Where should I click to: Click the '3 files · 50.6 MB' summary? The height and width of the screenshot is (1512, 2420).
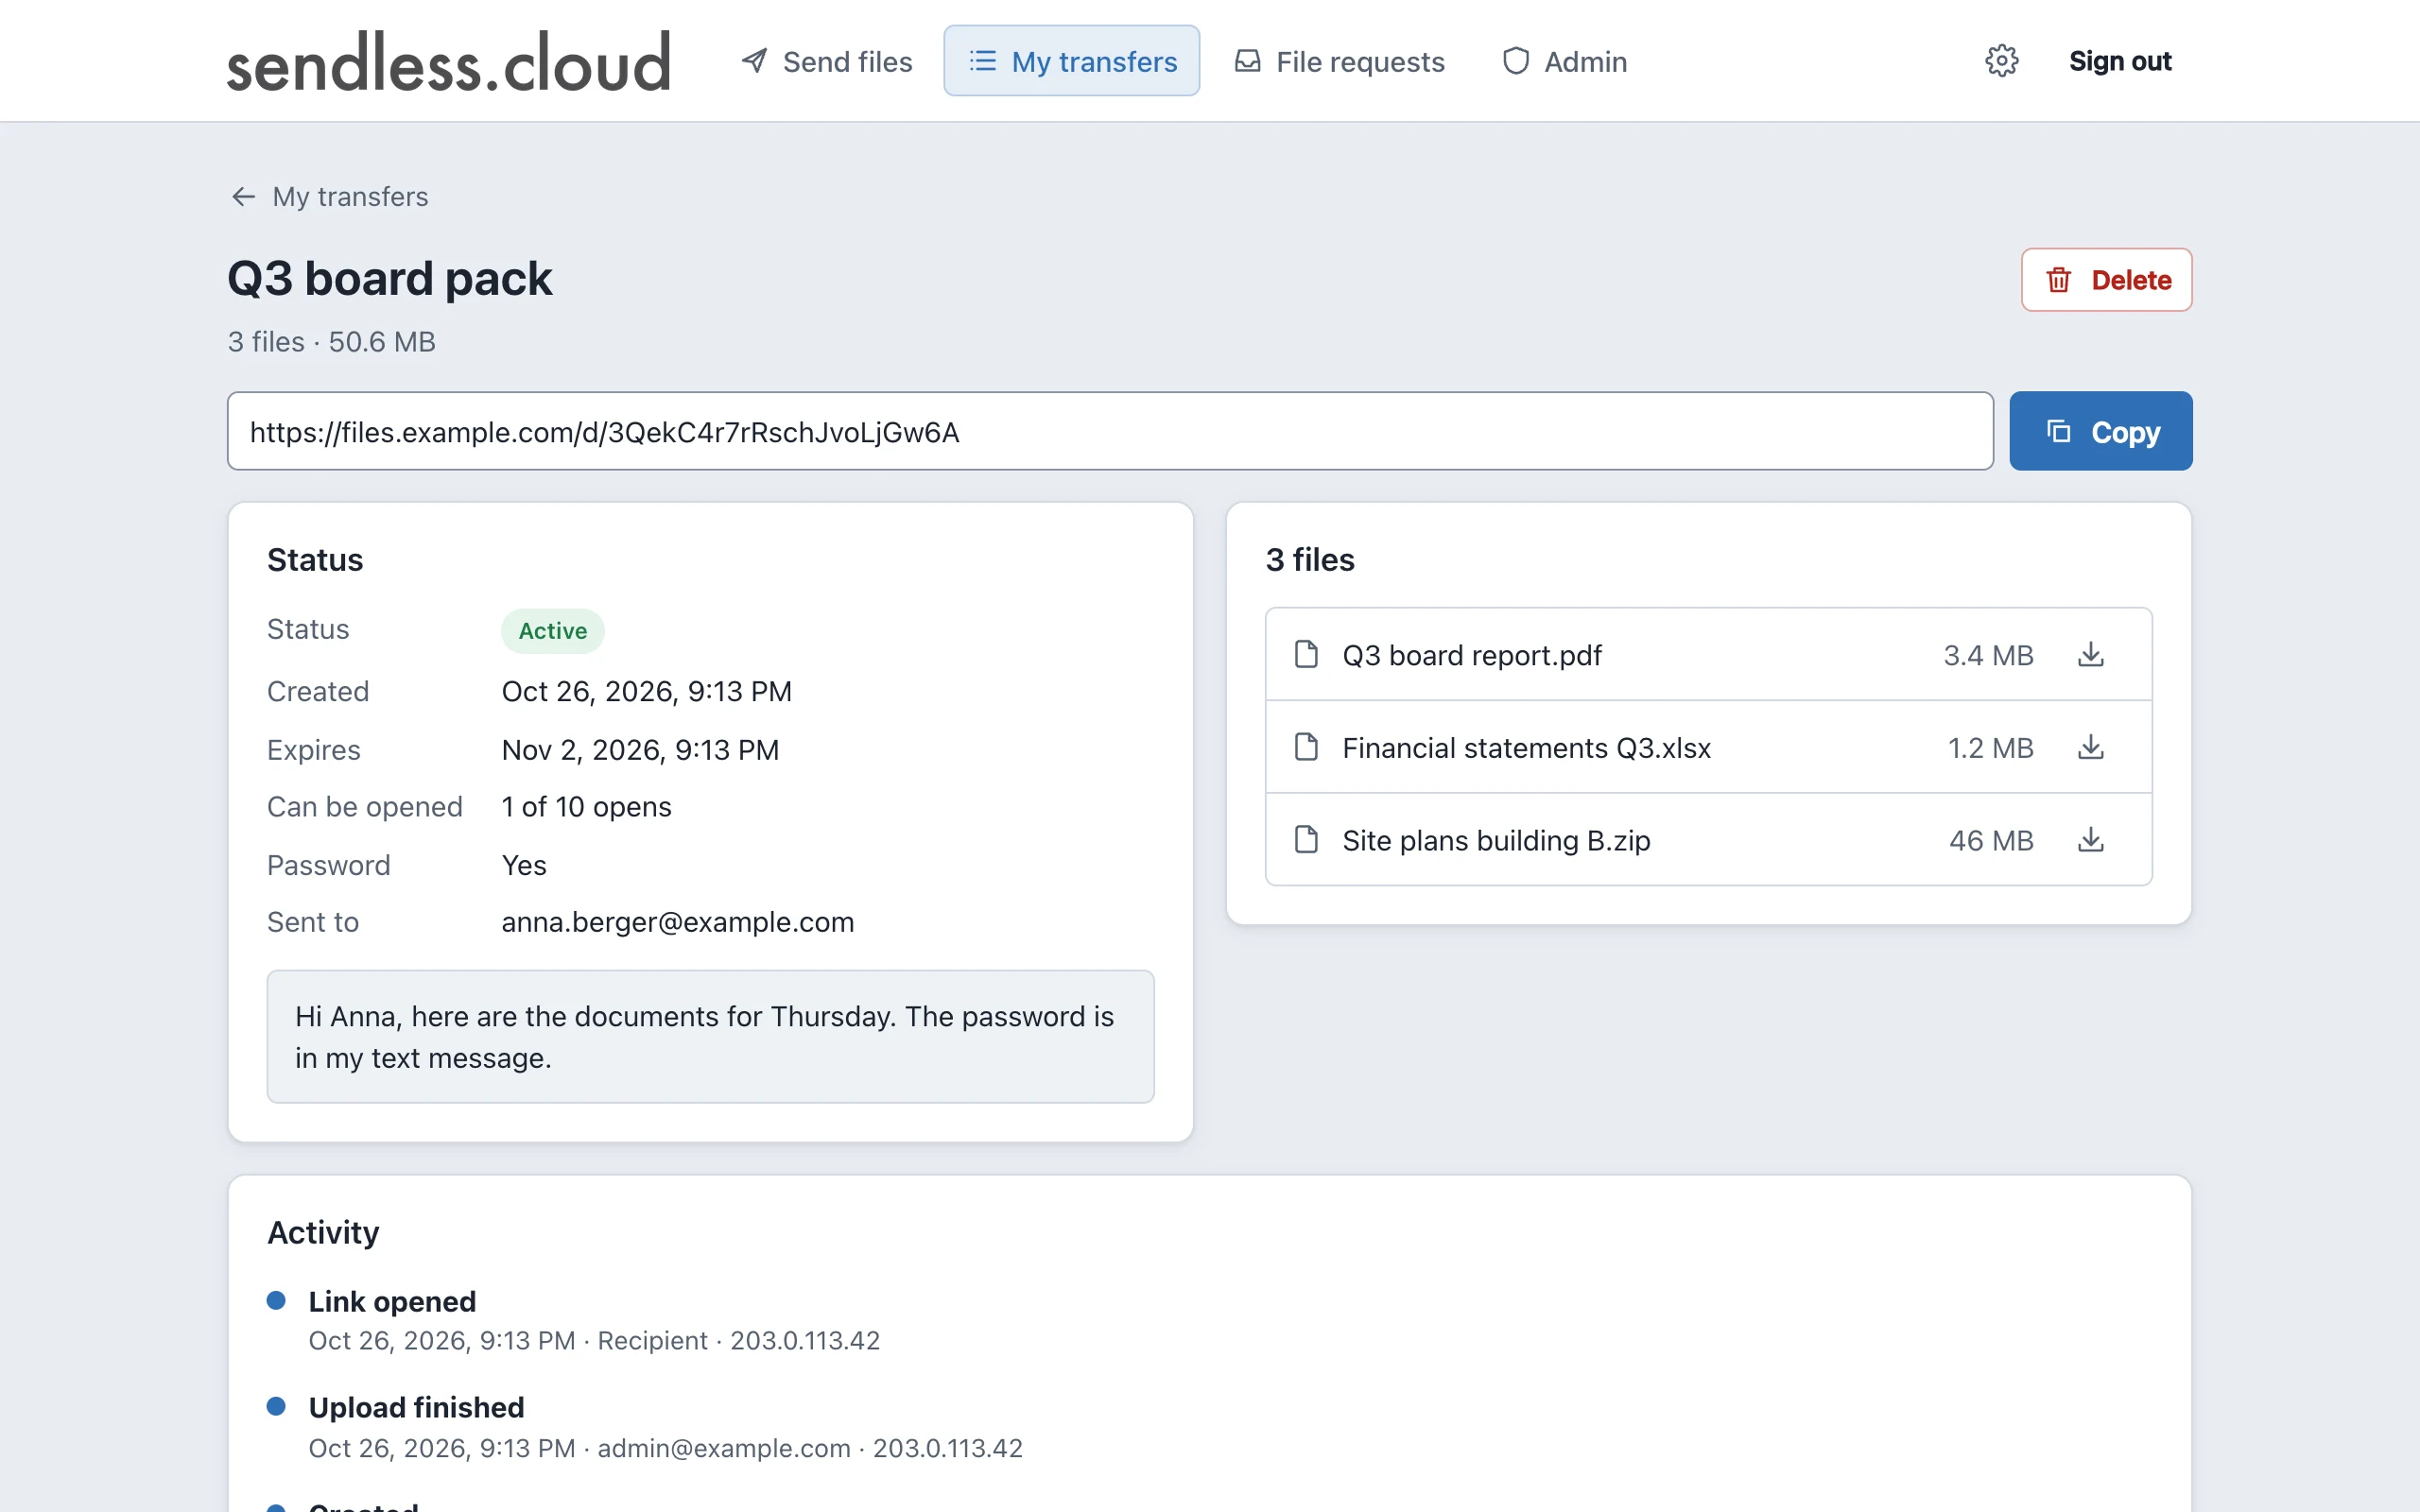pyautogui.click(x=331, y=342)
